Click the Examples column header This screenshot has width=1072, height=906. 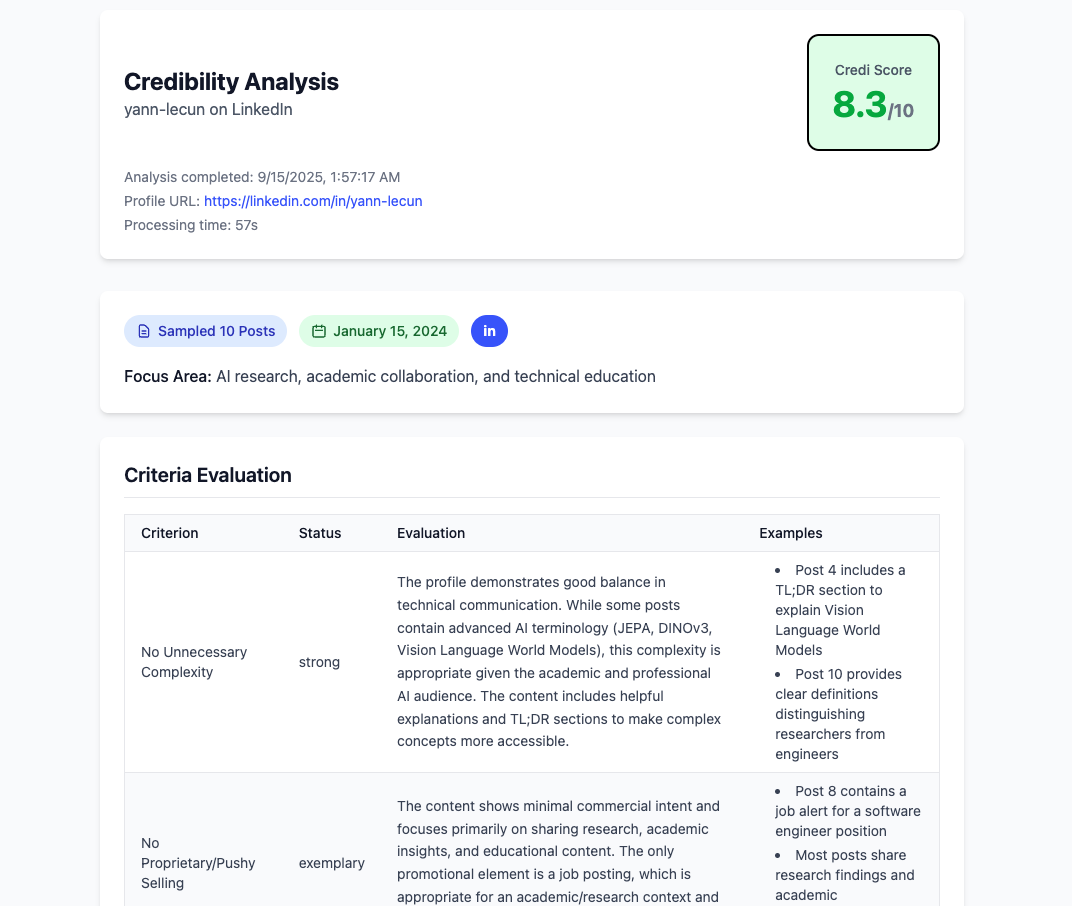(790, 533)
